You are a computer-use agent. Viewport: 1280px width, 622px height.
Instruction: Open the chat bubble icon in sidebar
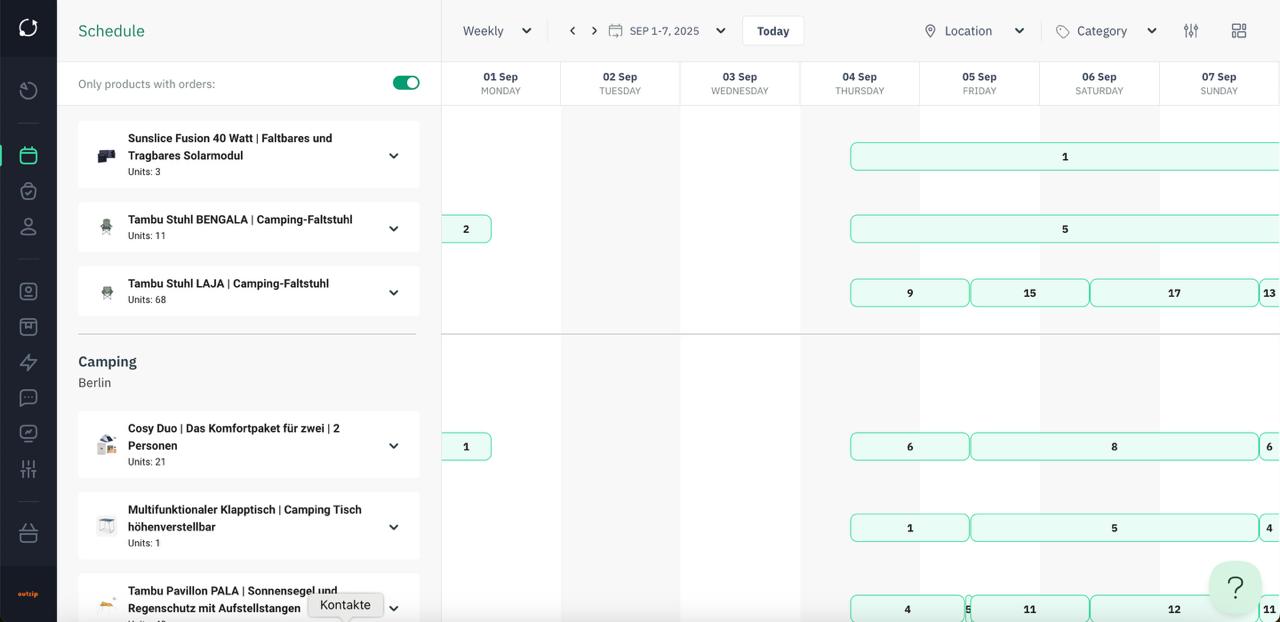(28, 397)
